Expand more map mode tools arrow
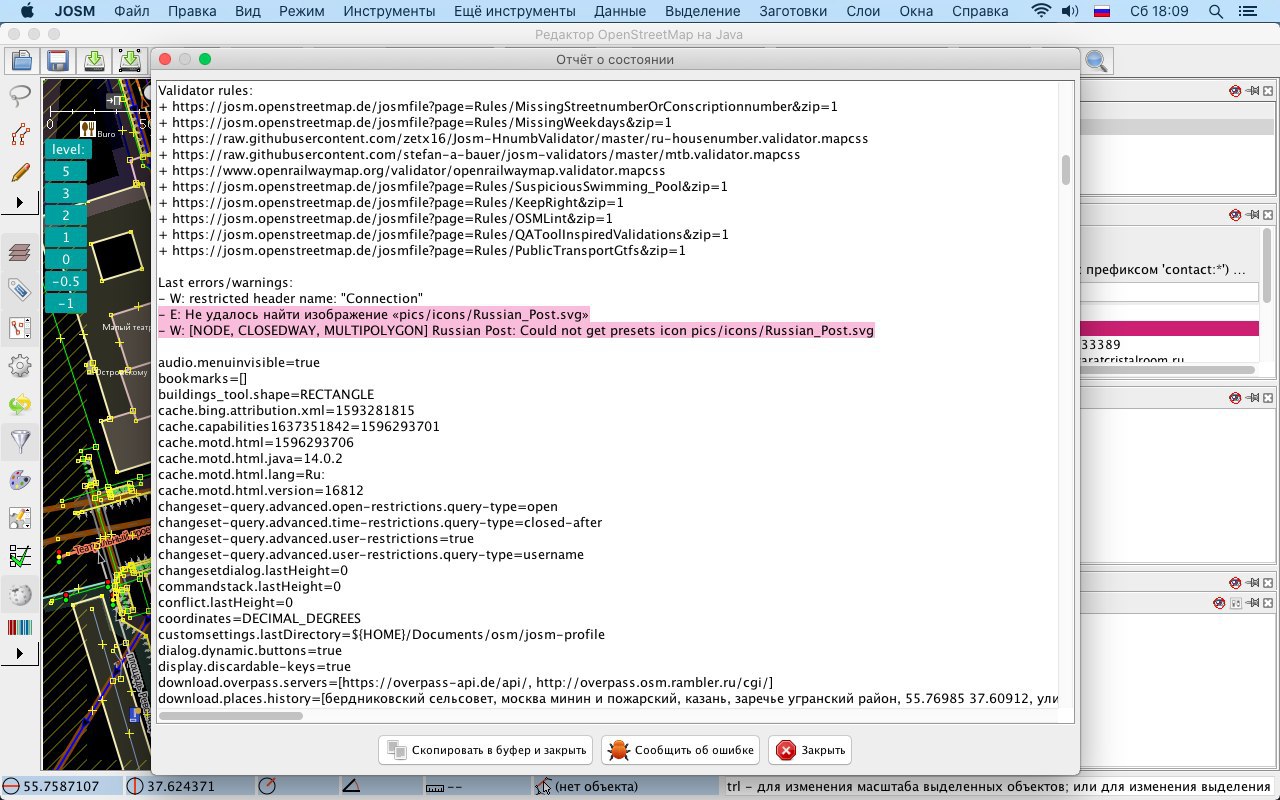Viewport: 1280px width, 800px height. [x=20, y=203]
